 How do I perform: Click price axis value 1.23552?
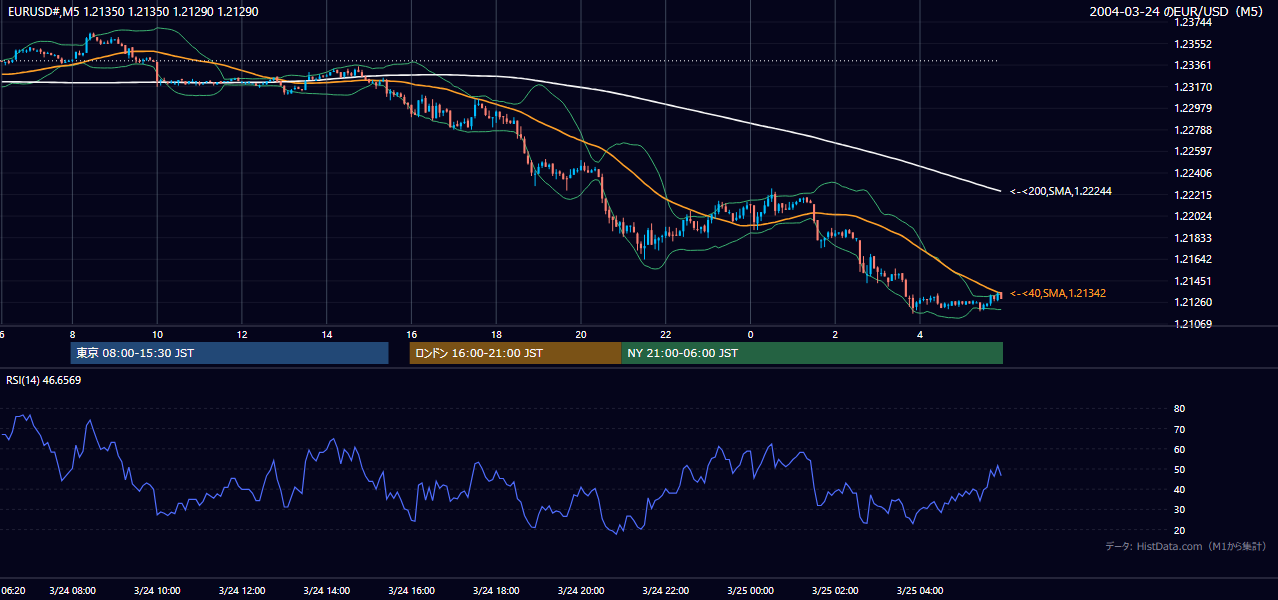1191,44
